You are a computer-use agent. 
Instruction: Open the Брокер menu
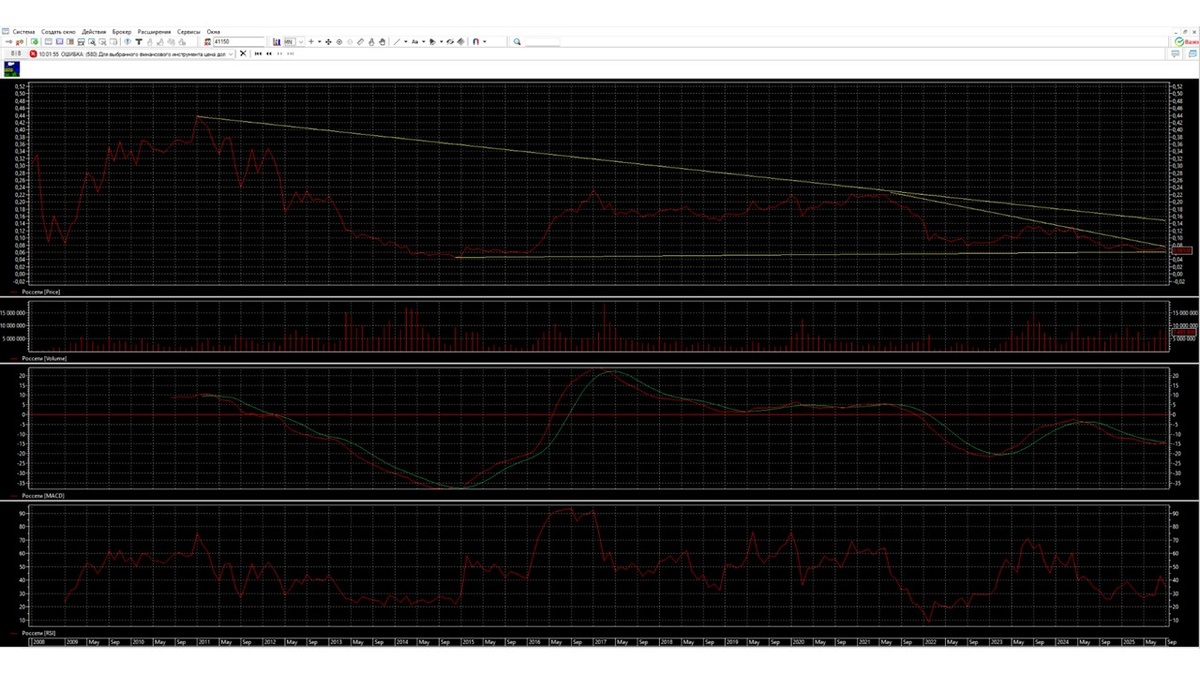[x=121, y=32]
